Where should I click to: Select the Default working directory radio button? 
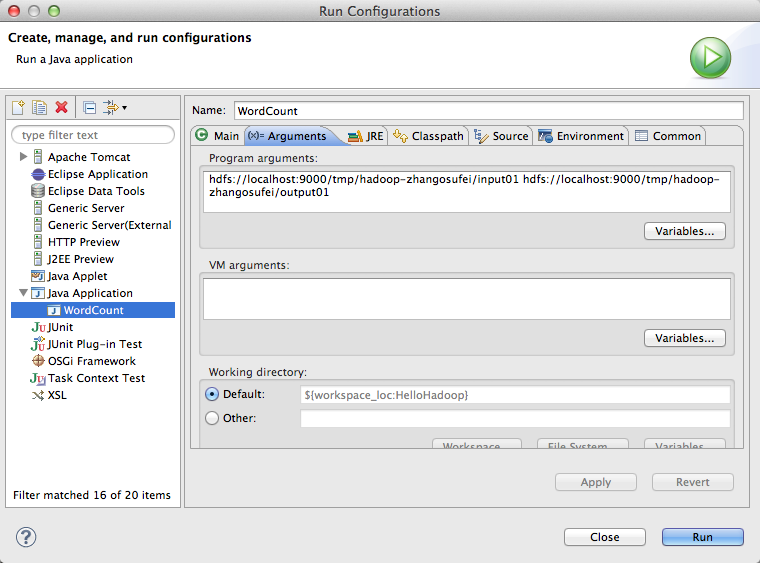pos(212,394)
